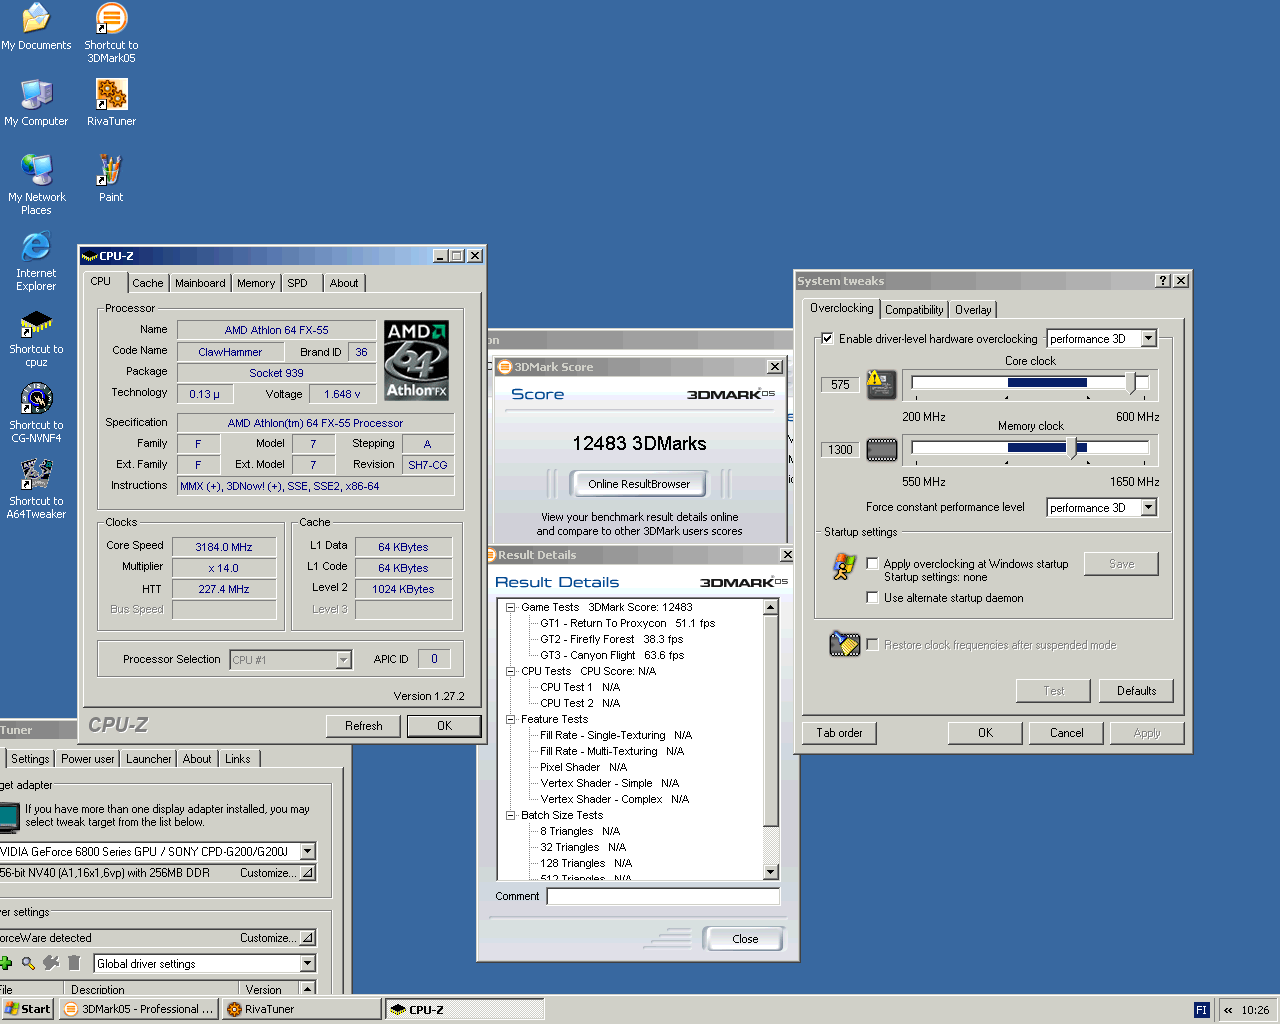The height and width of the screenshot is (1024, 1280).
Task: Enable Apply overclocking at Windows startup
Action: click(872, 564)
